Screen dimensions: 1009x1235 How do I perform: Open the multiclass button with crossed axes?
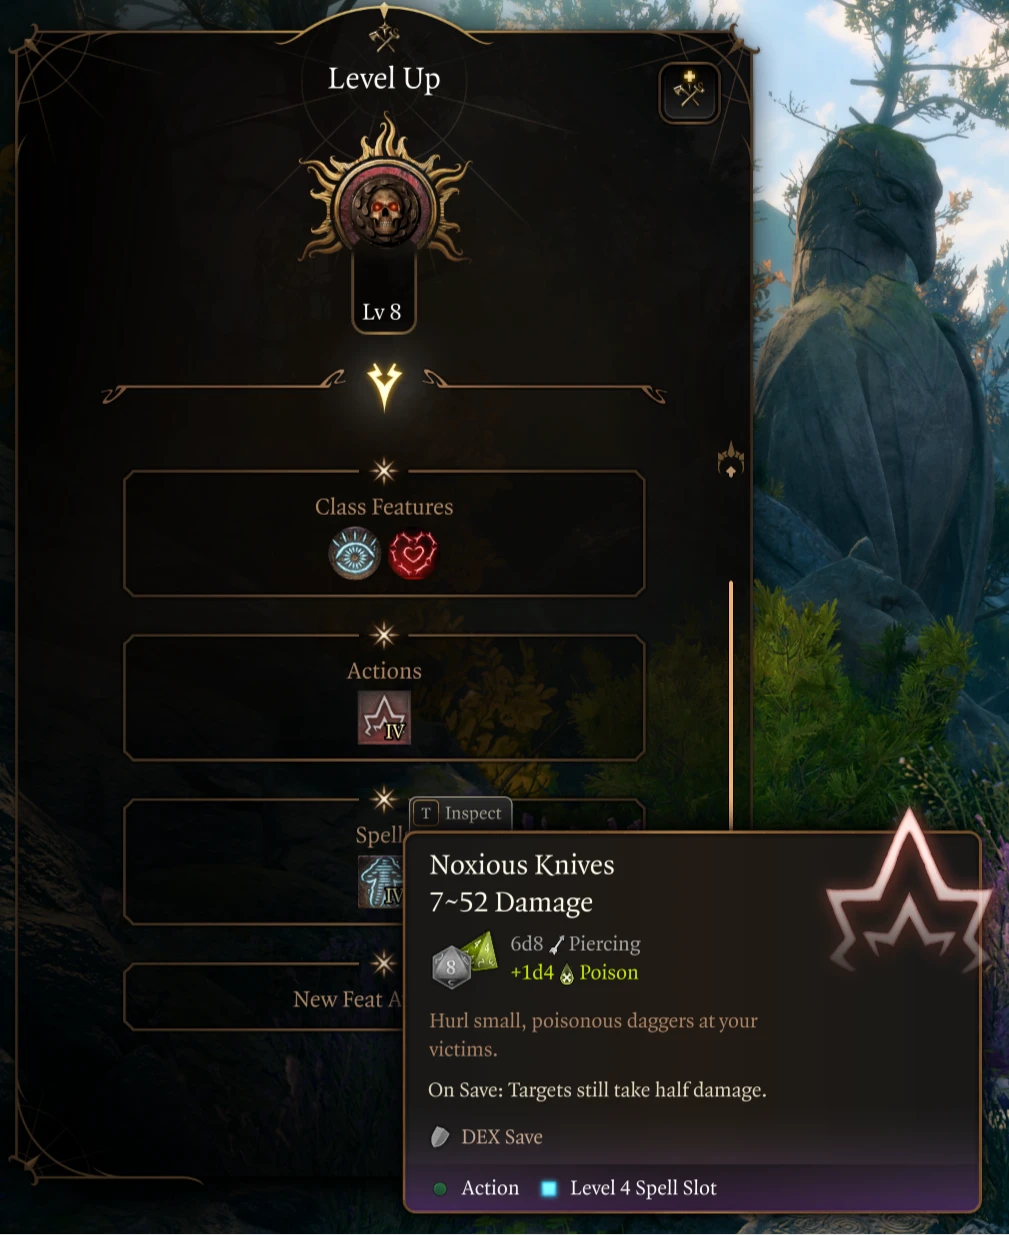[x=689, y=92]
